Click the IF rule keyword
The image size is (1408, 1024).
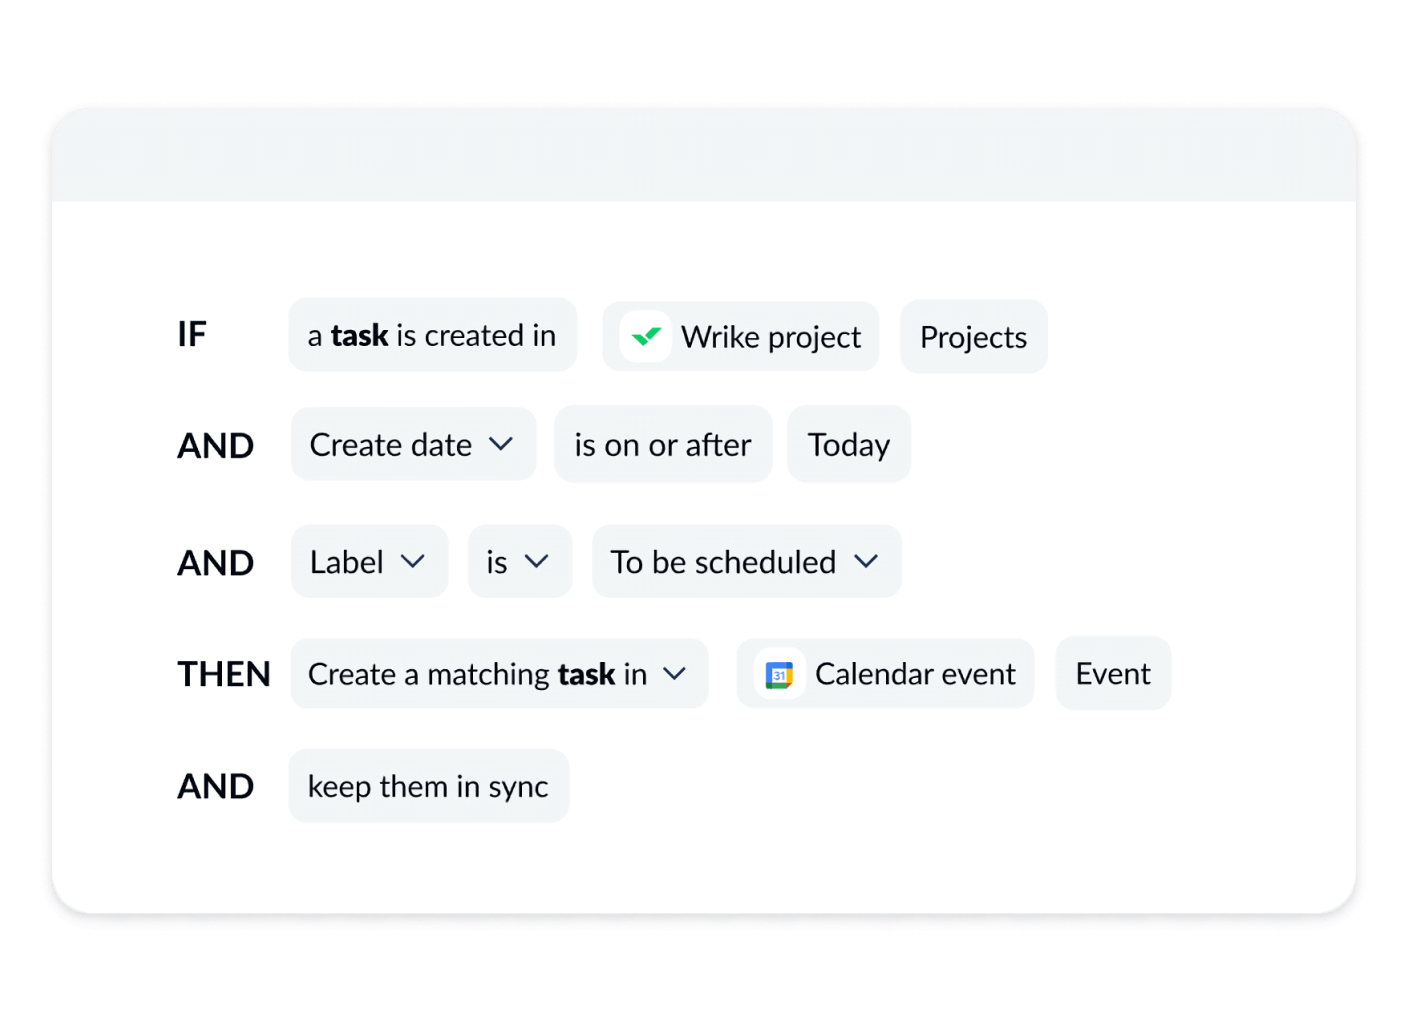192,334
